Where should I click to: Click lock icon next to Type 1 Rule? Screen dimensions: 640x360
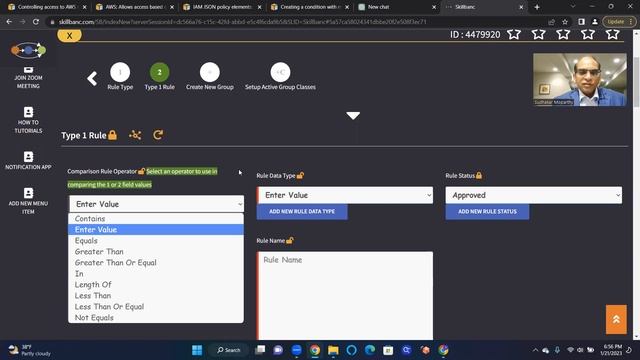pyautogui.click(x=113, y=135)
